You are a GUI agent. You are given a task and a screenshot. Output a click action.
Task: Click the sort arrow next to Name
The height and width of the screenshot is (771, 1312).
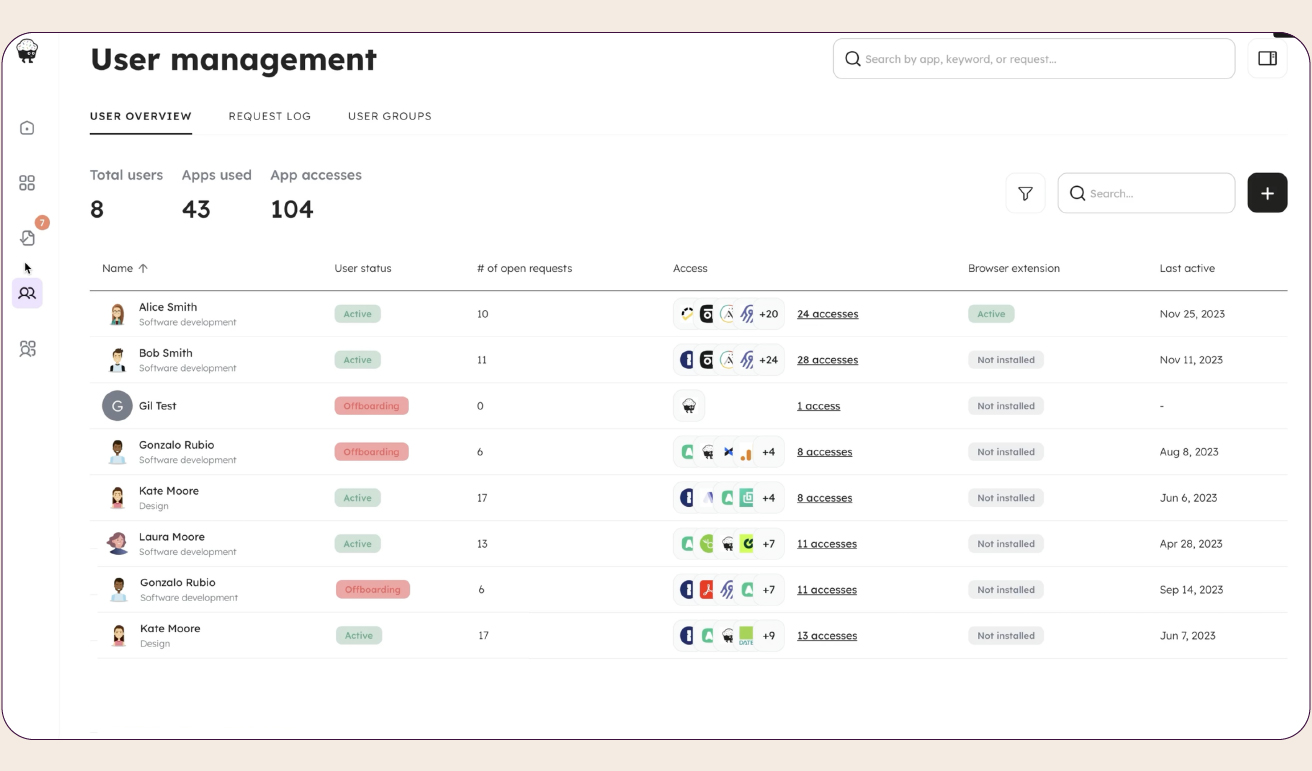(143, 268)
